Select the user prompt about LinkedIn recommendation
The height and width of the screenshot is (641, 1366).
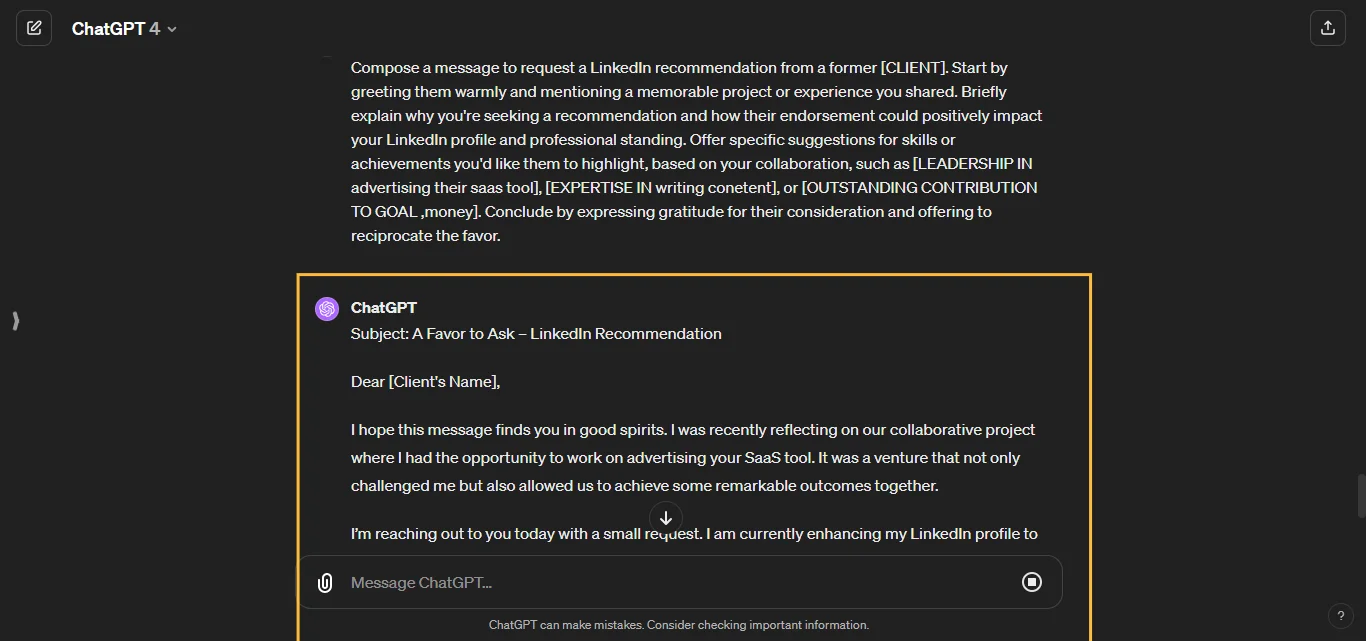point(696,151)
